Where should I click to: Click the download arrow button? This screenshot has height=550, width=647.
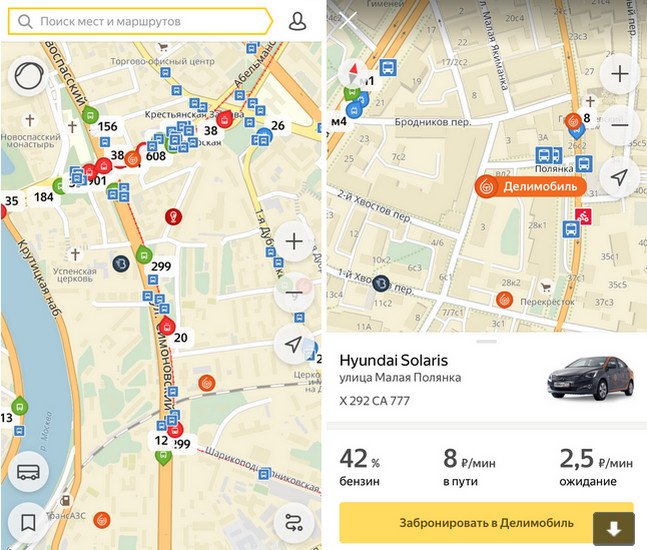tap(614, 529)
